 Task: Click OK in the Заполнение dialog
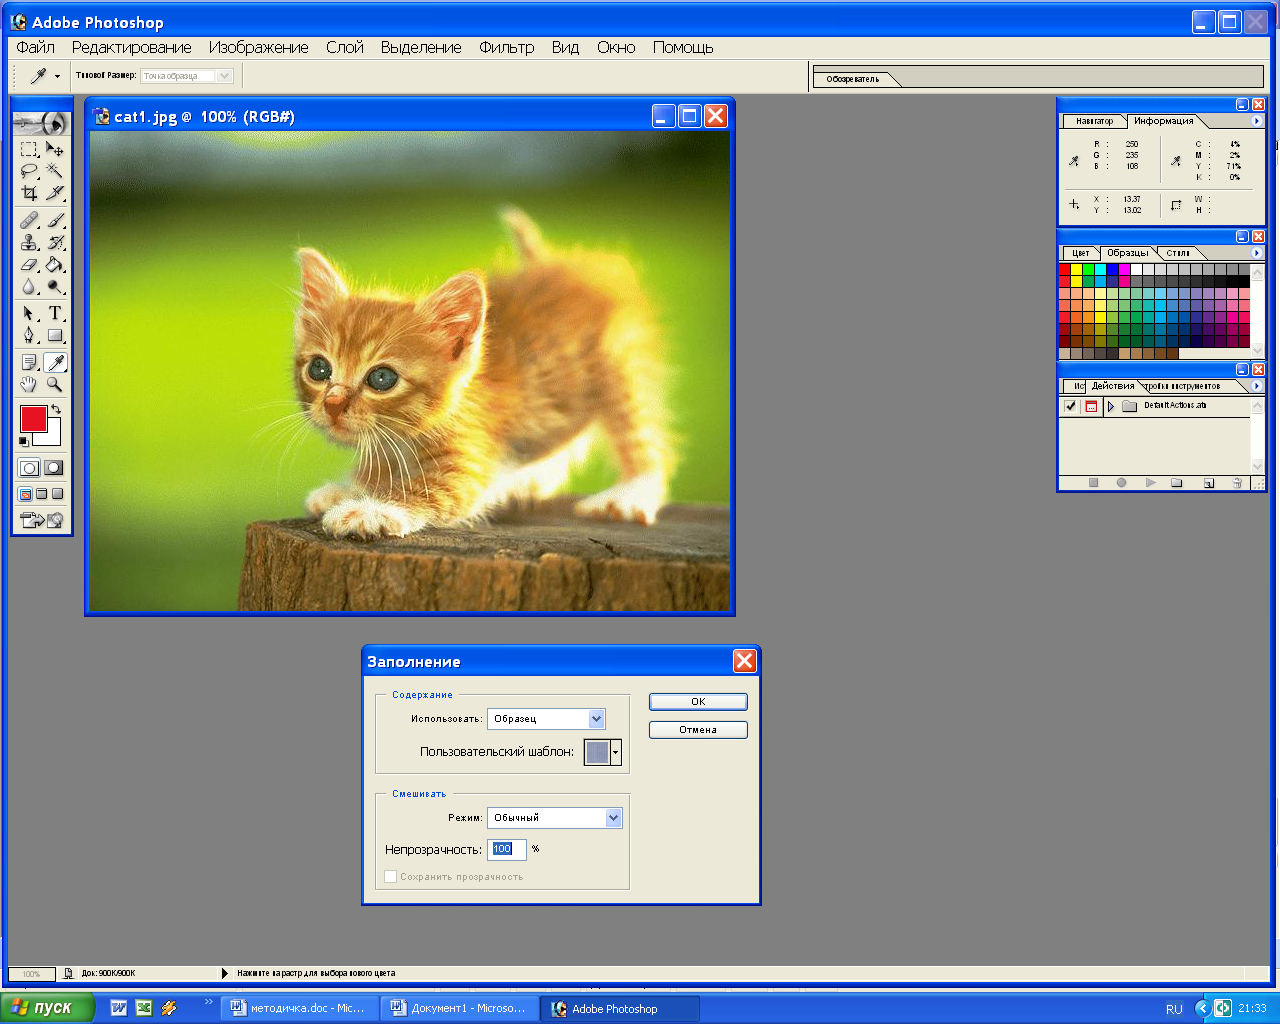[698, 702]
